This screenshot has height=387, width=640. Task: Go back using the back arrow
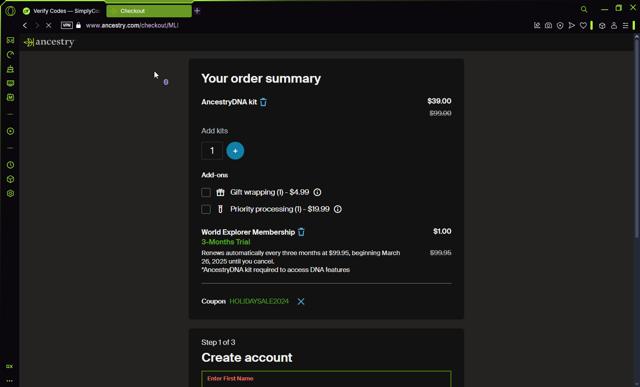pyautogui.click(x=25, y=25)
